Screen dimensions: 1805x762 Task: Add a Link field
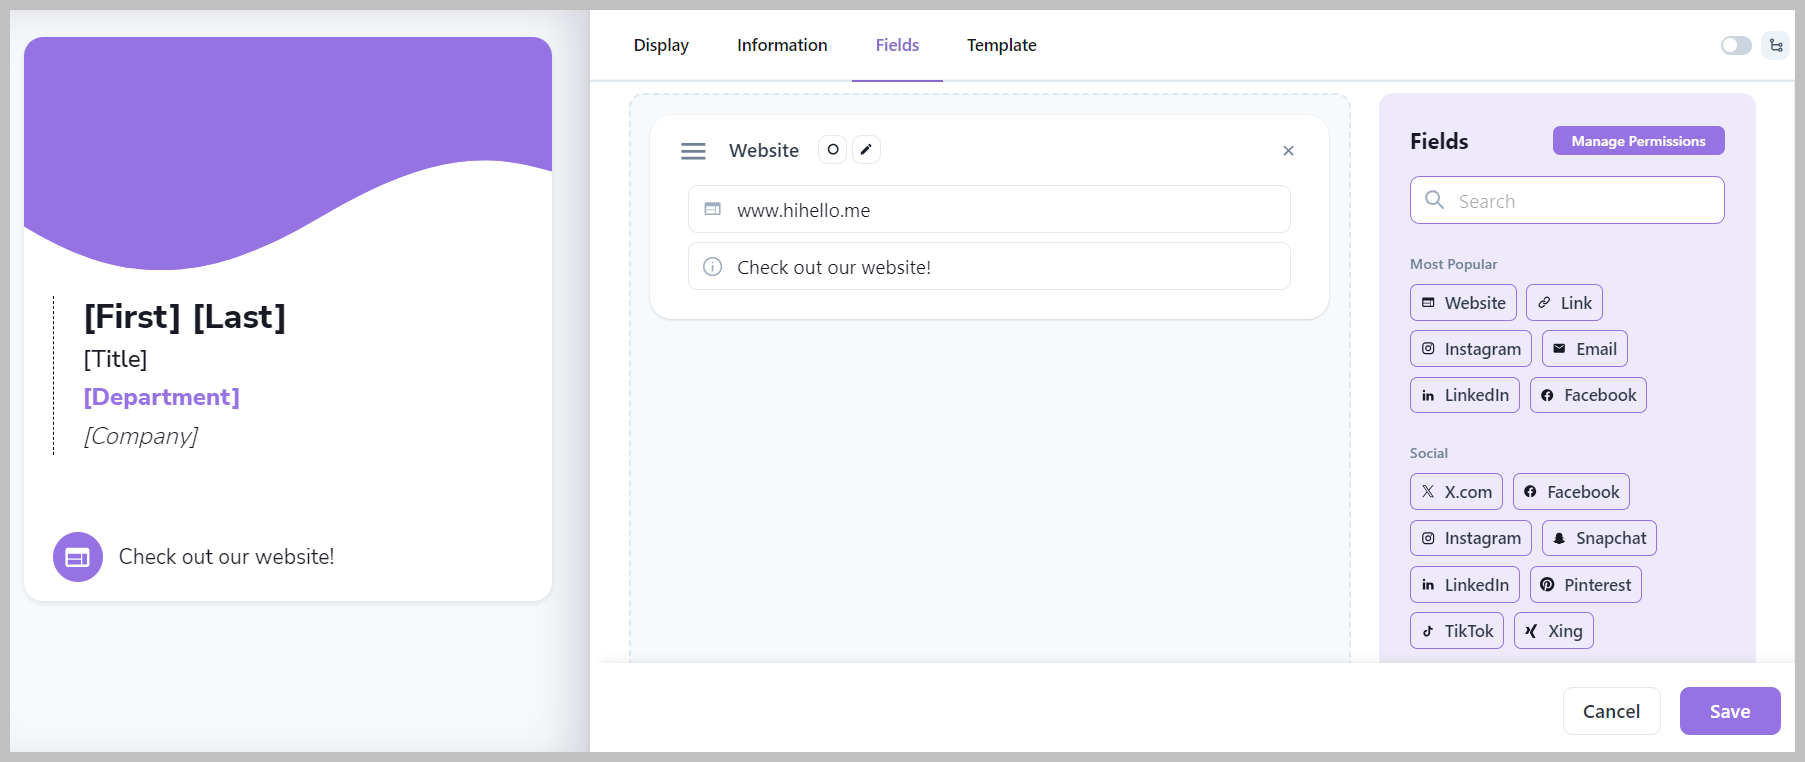click(1564, 303)
